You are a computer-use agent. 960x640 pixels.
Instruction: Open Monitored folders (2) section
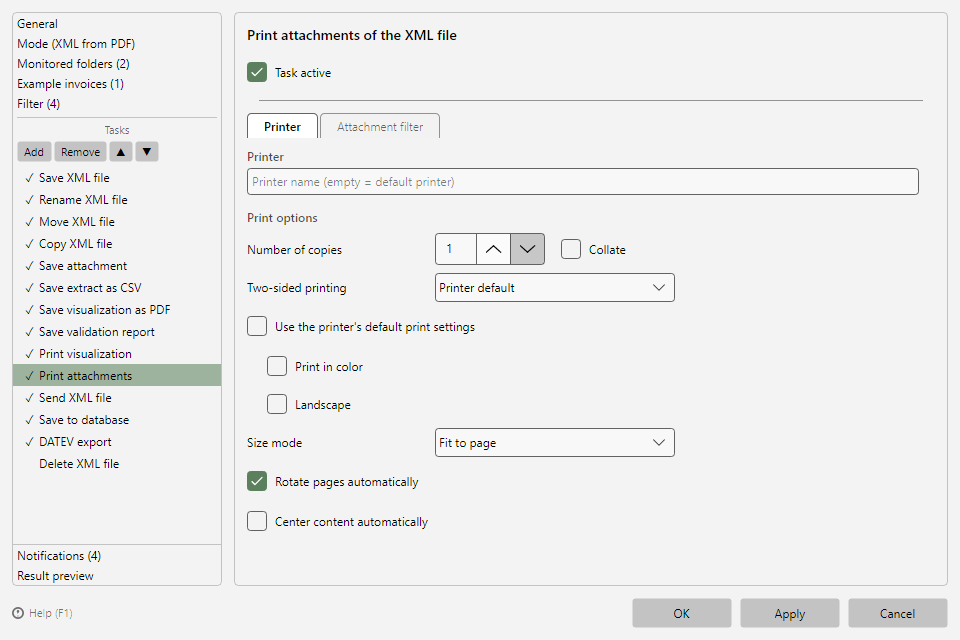click(73, 64)
